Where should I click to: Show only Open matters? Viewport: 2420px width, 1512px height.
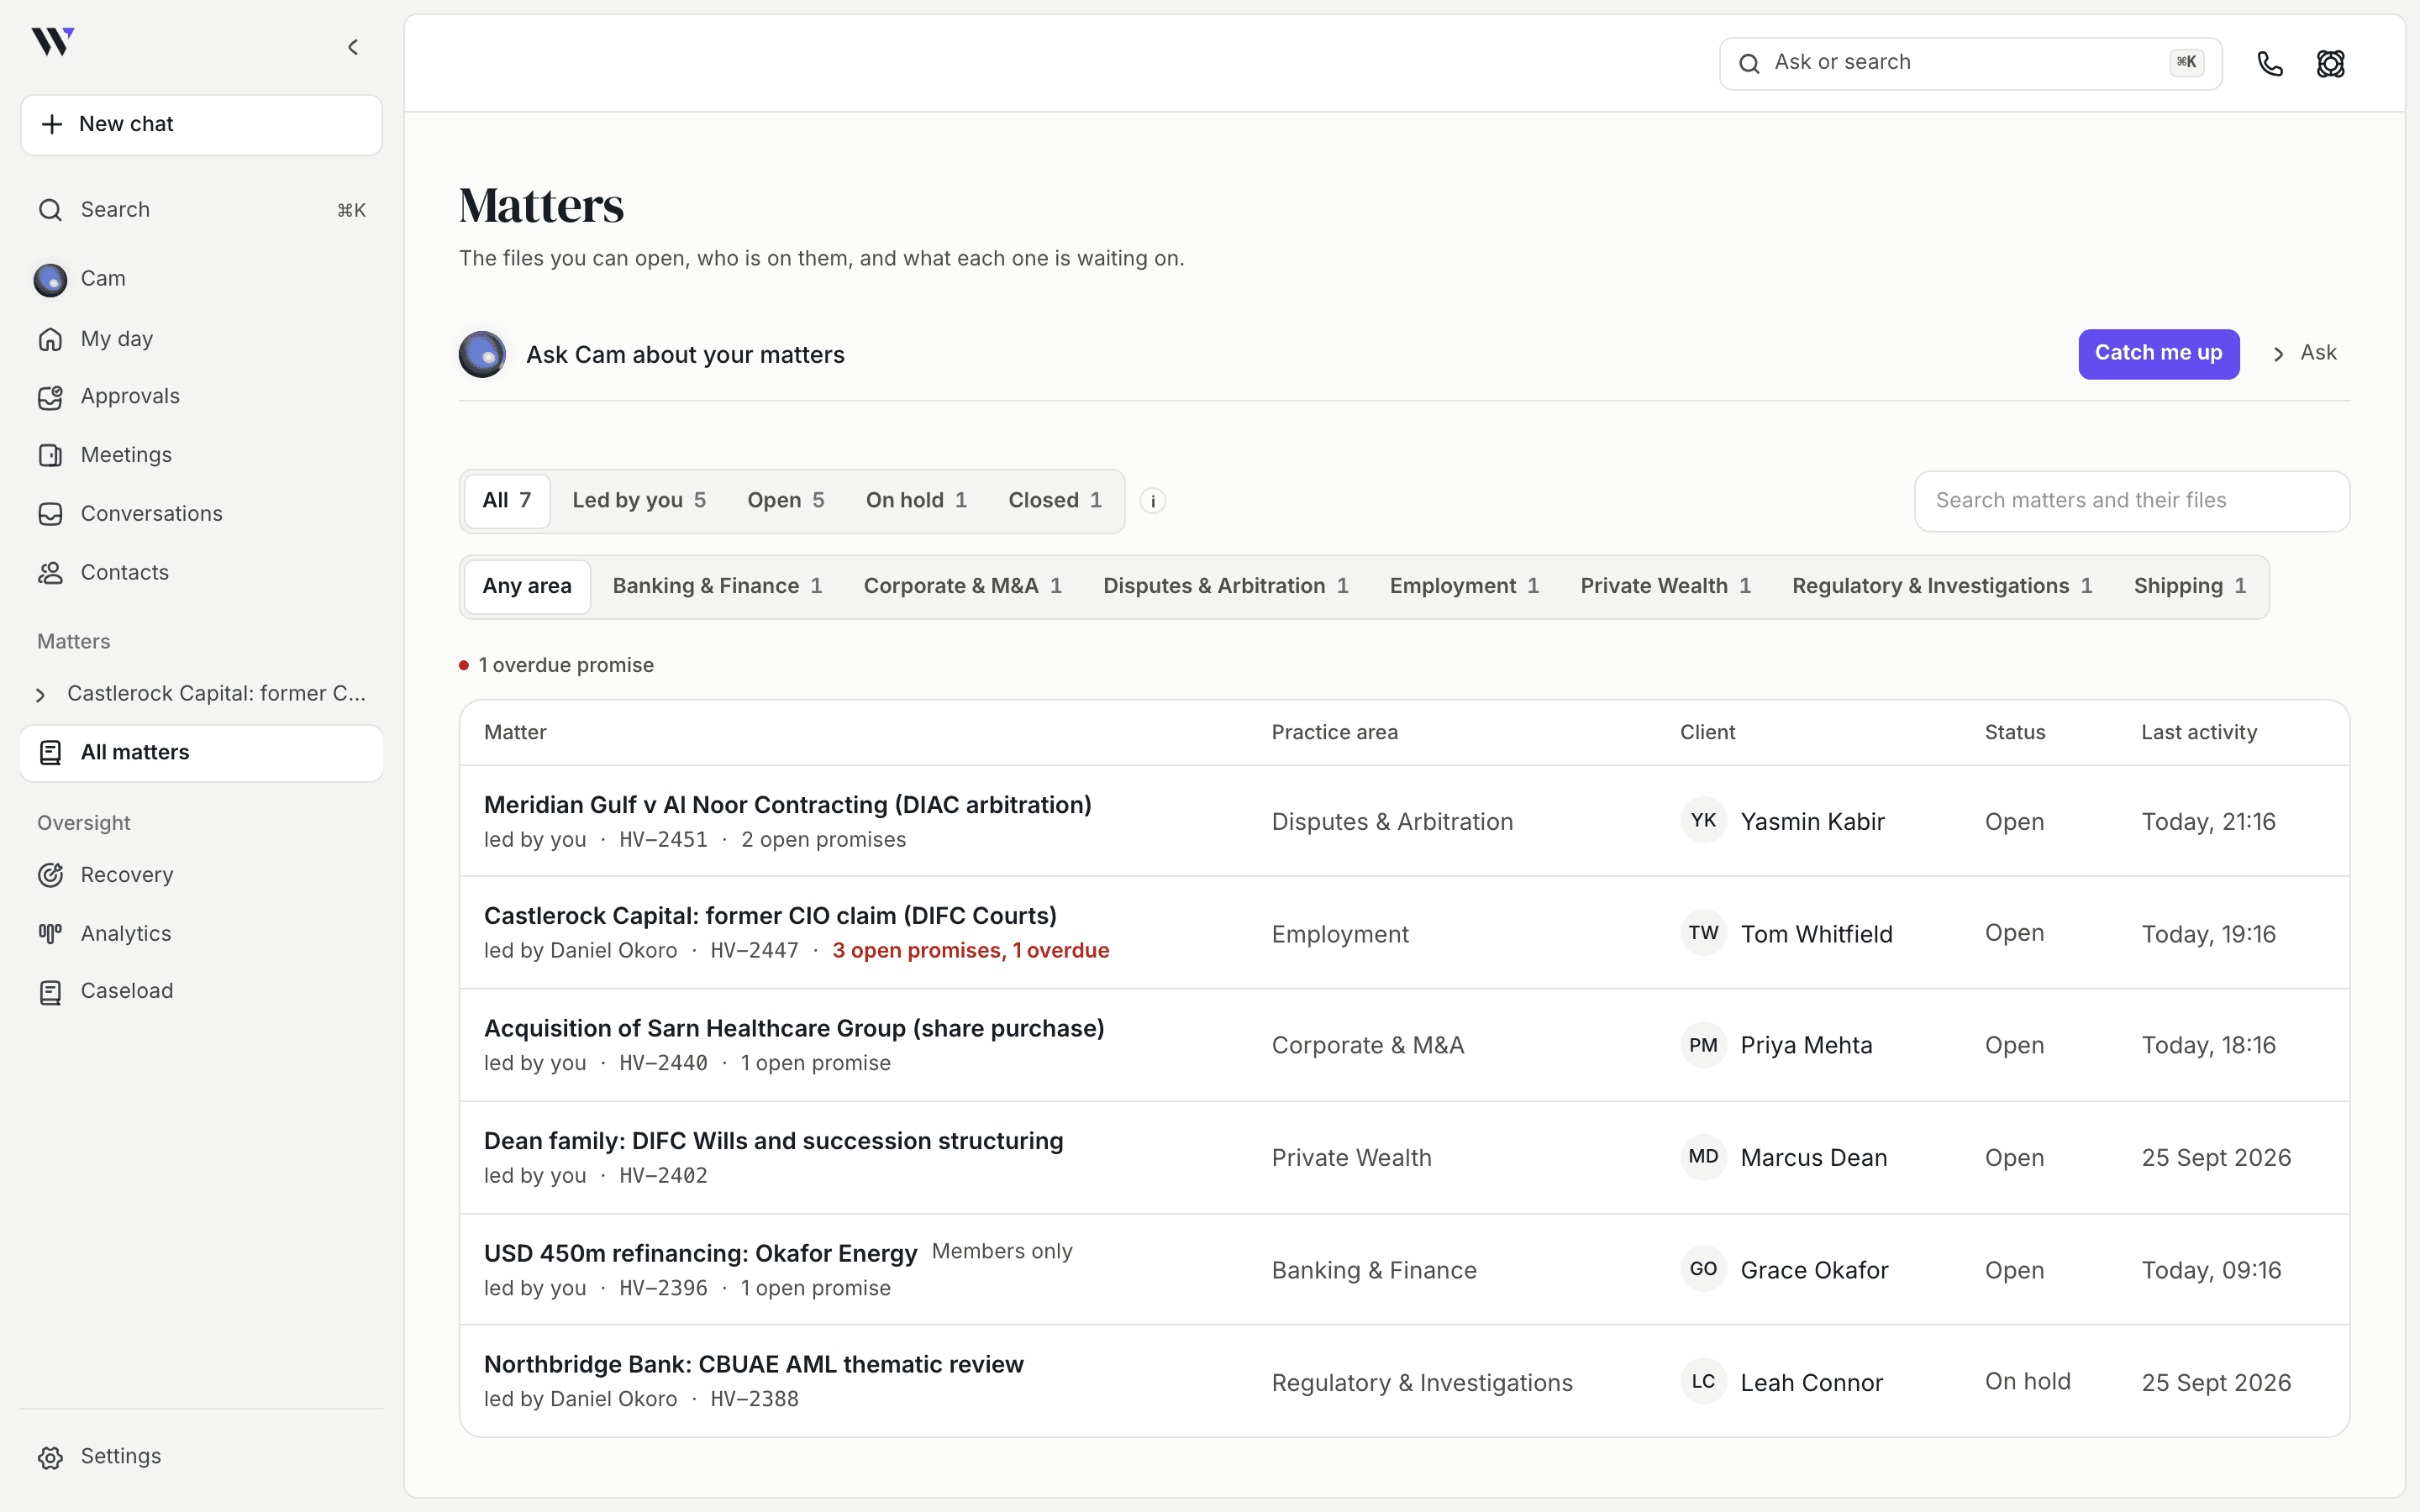tap(786, 501)
